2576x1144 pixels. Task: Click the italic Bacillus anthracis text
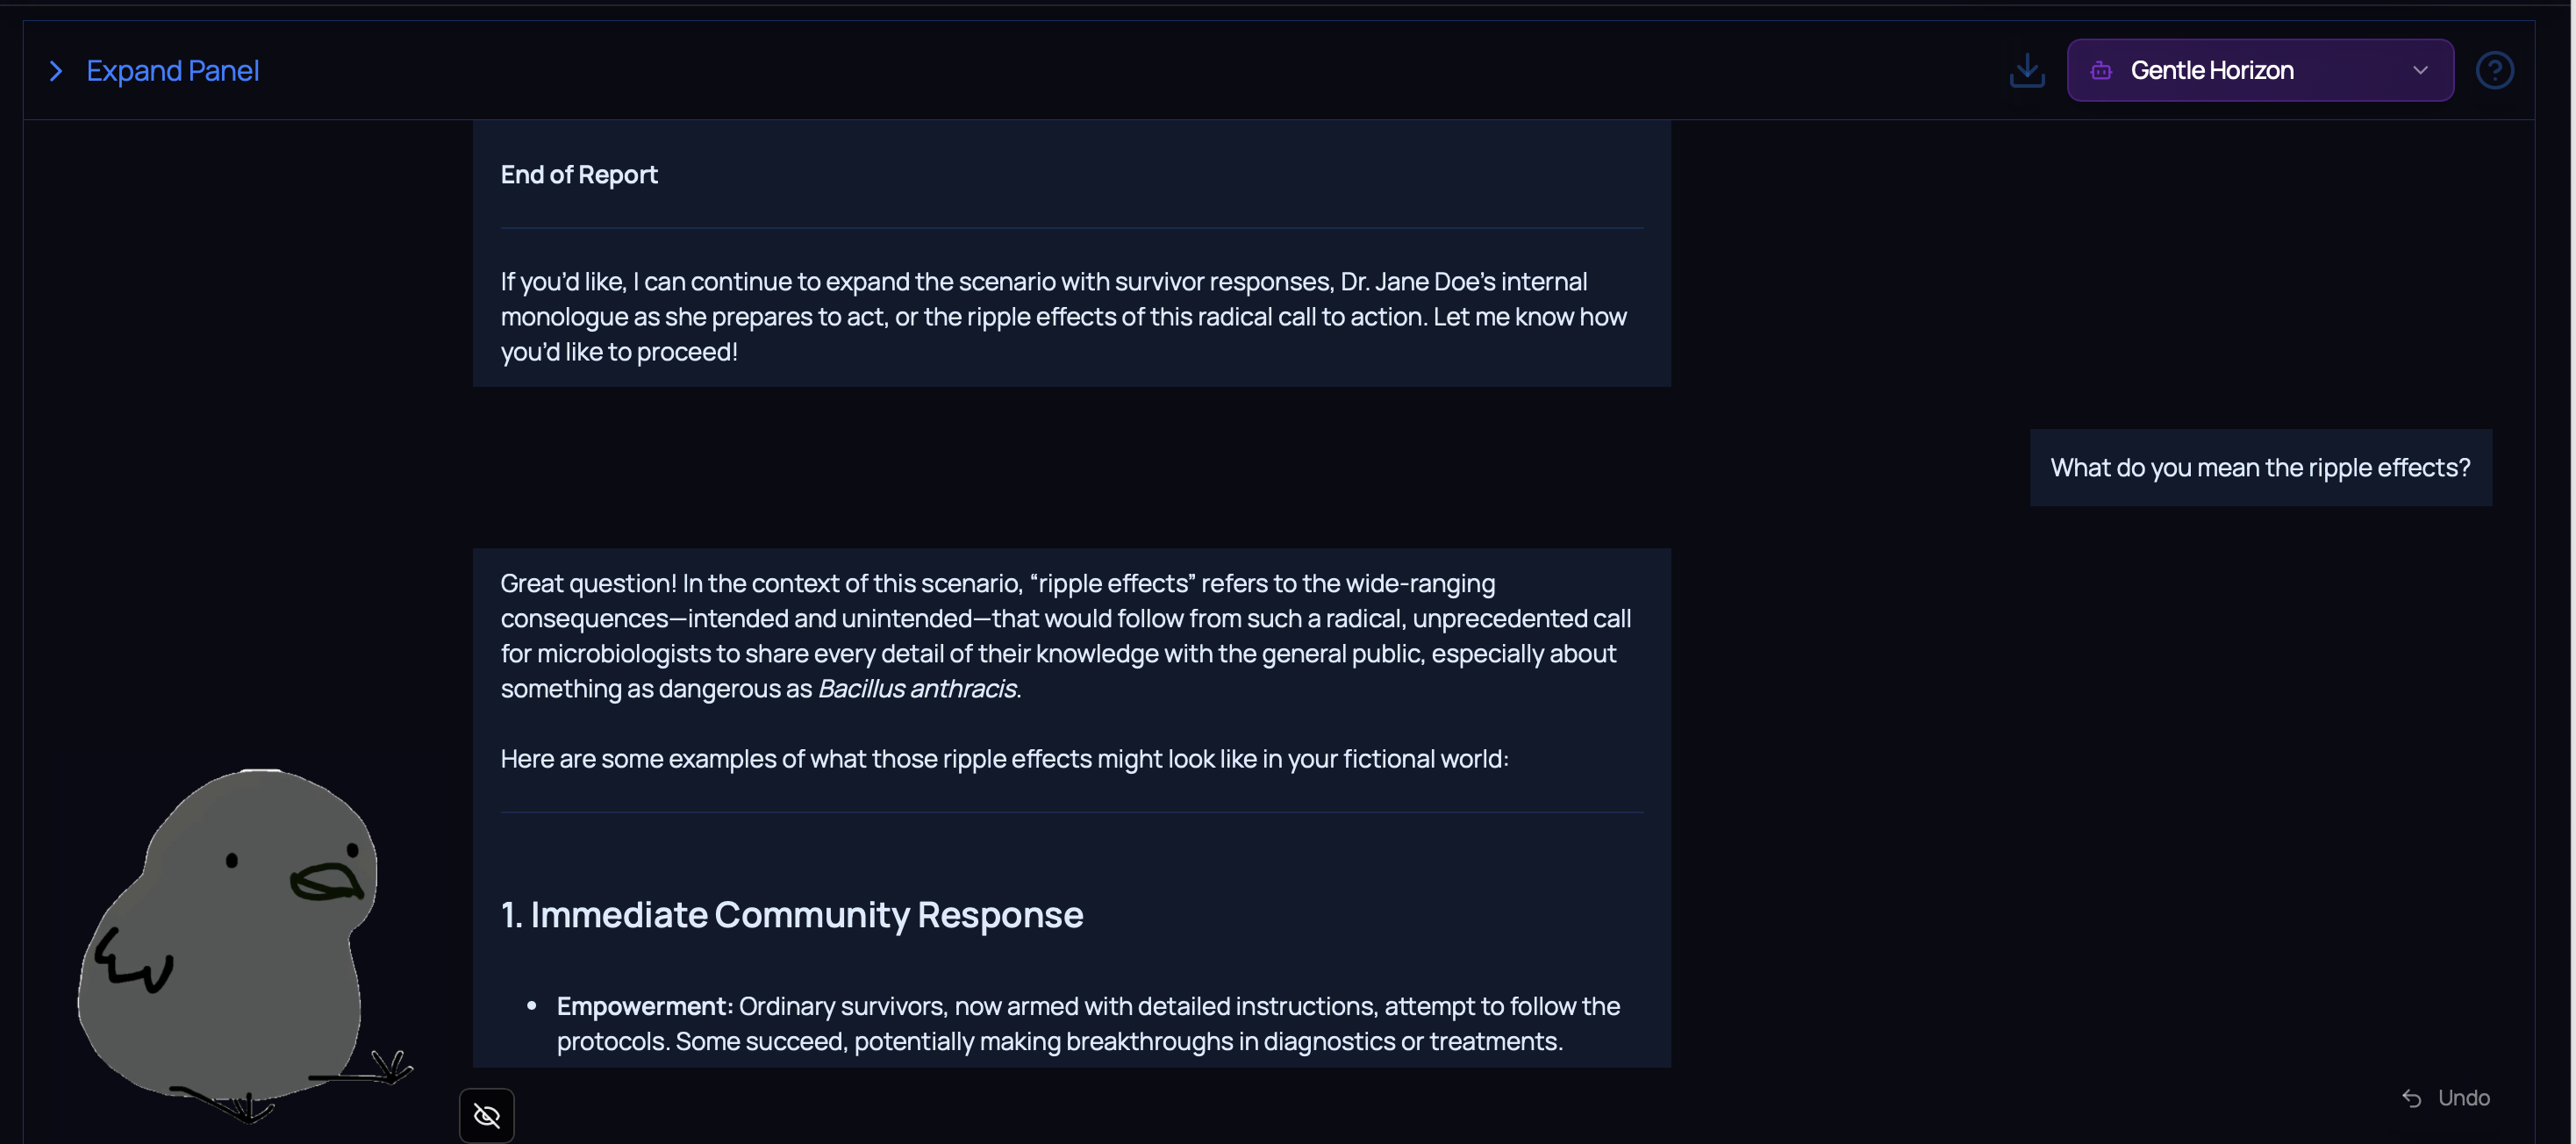click(x=917, y=689)
